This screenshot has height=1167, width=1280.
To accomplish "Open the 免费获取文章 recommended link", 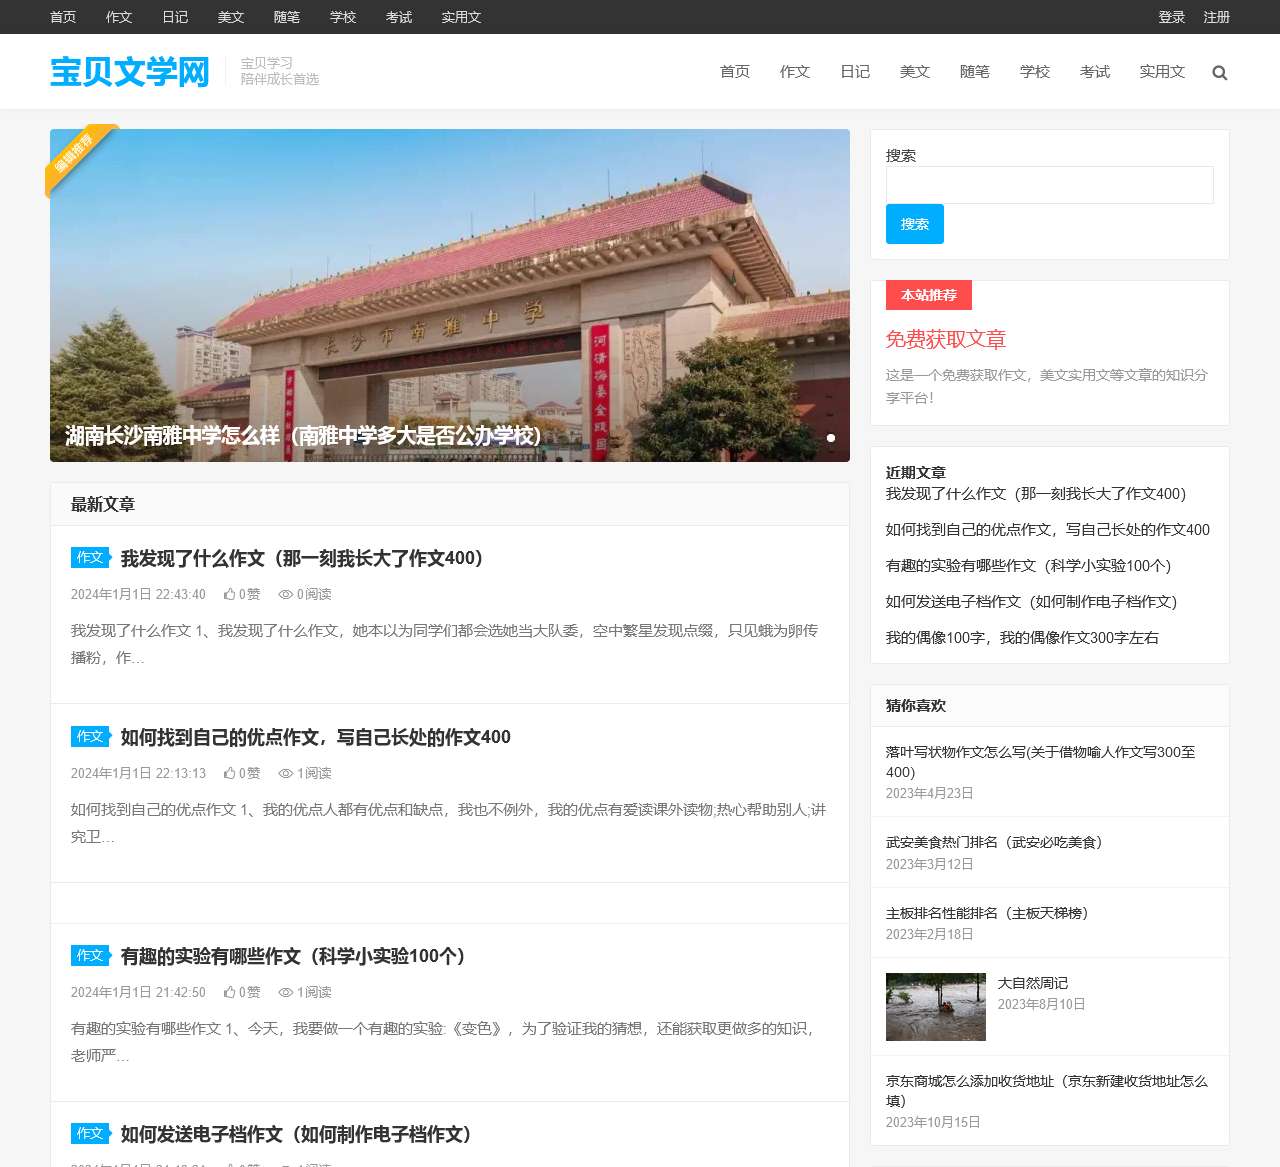I will [945, 339].
